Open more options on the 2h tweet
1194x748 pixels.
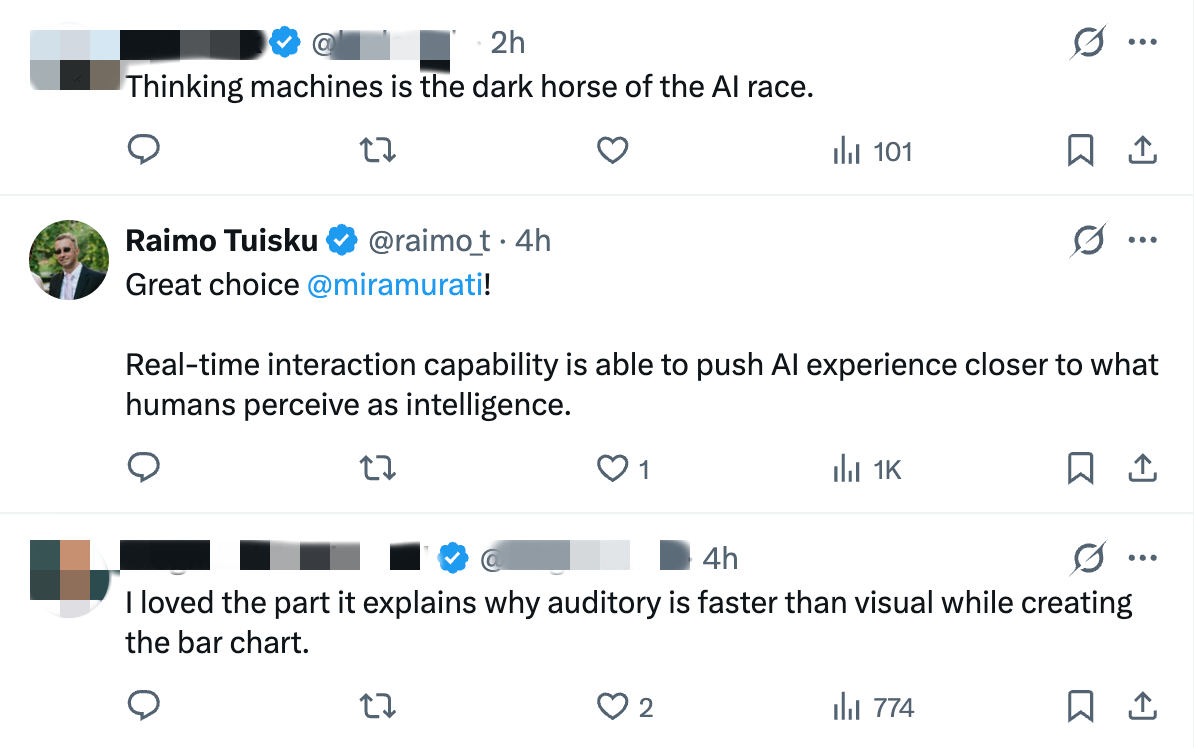[x=1142, y=43]
